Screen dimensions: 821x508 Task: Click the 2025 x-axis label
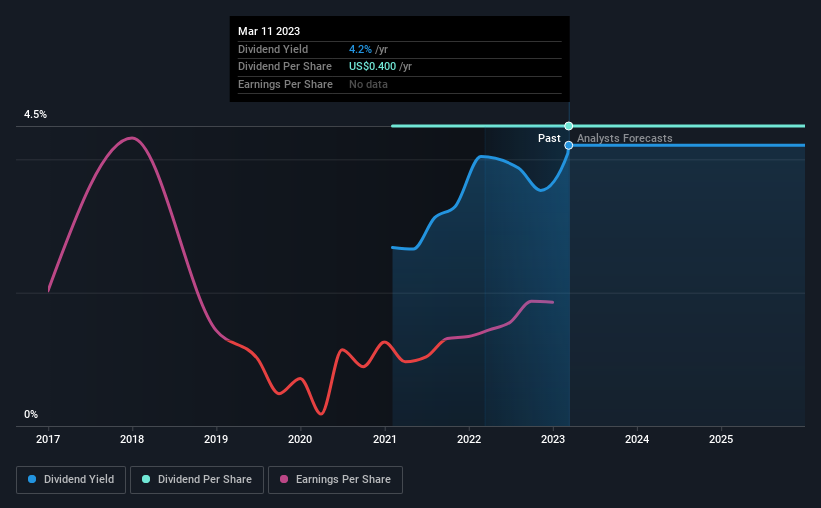(x=721, y=439)
